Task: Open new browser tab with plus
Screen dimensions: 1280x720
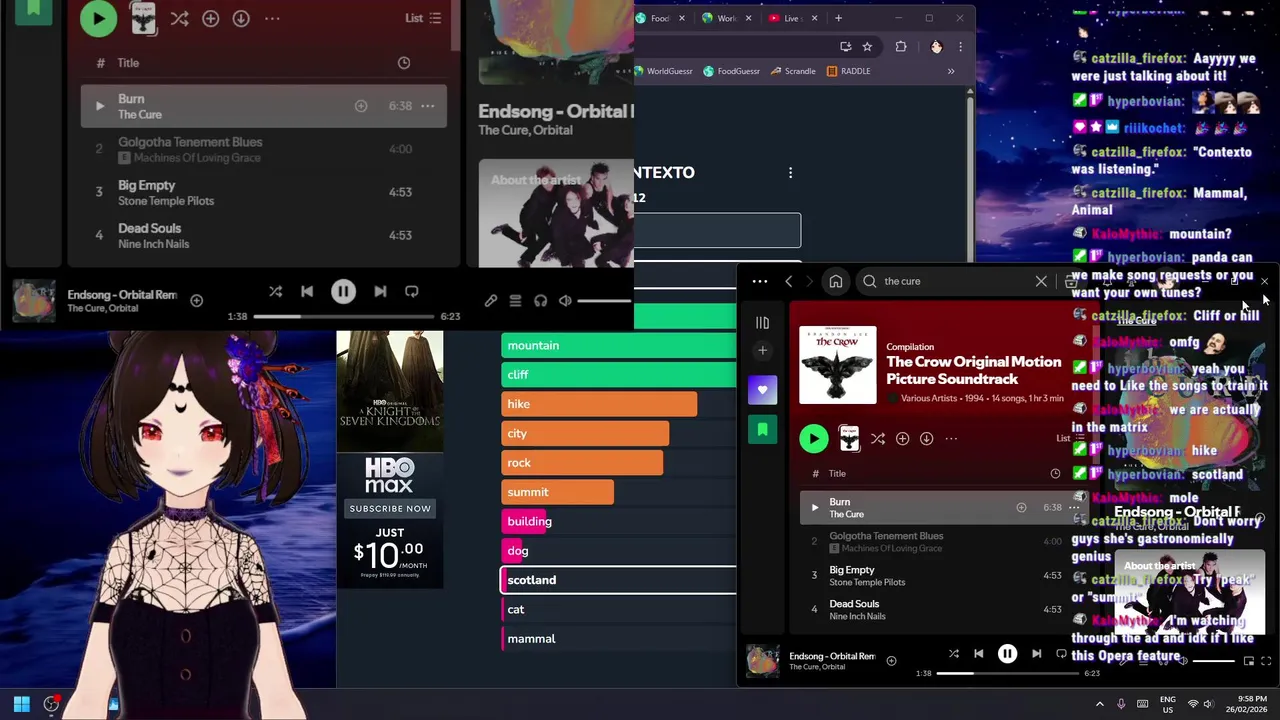Action: [838, 18]
